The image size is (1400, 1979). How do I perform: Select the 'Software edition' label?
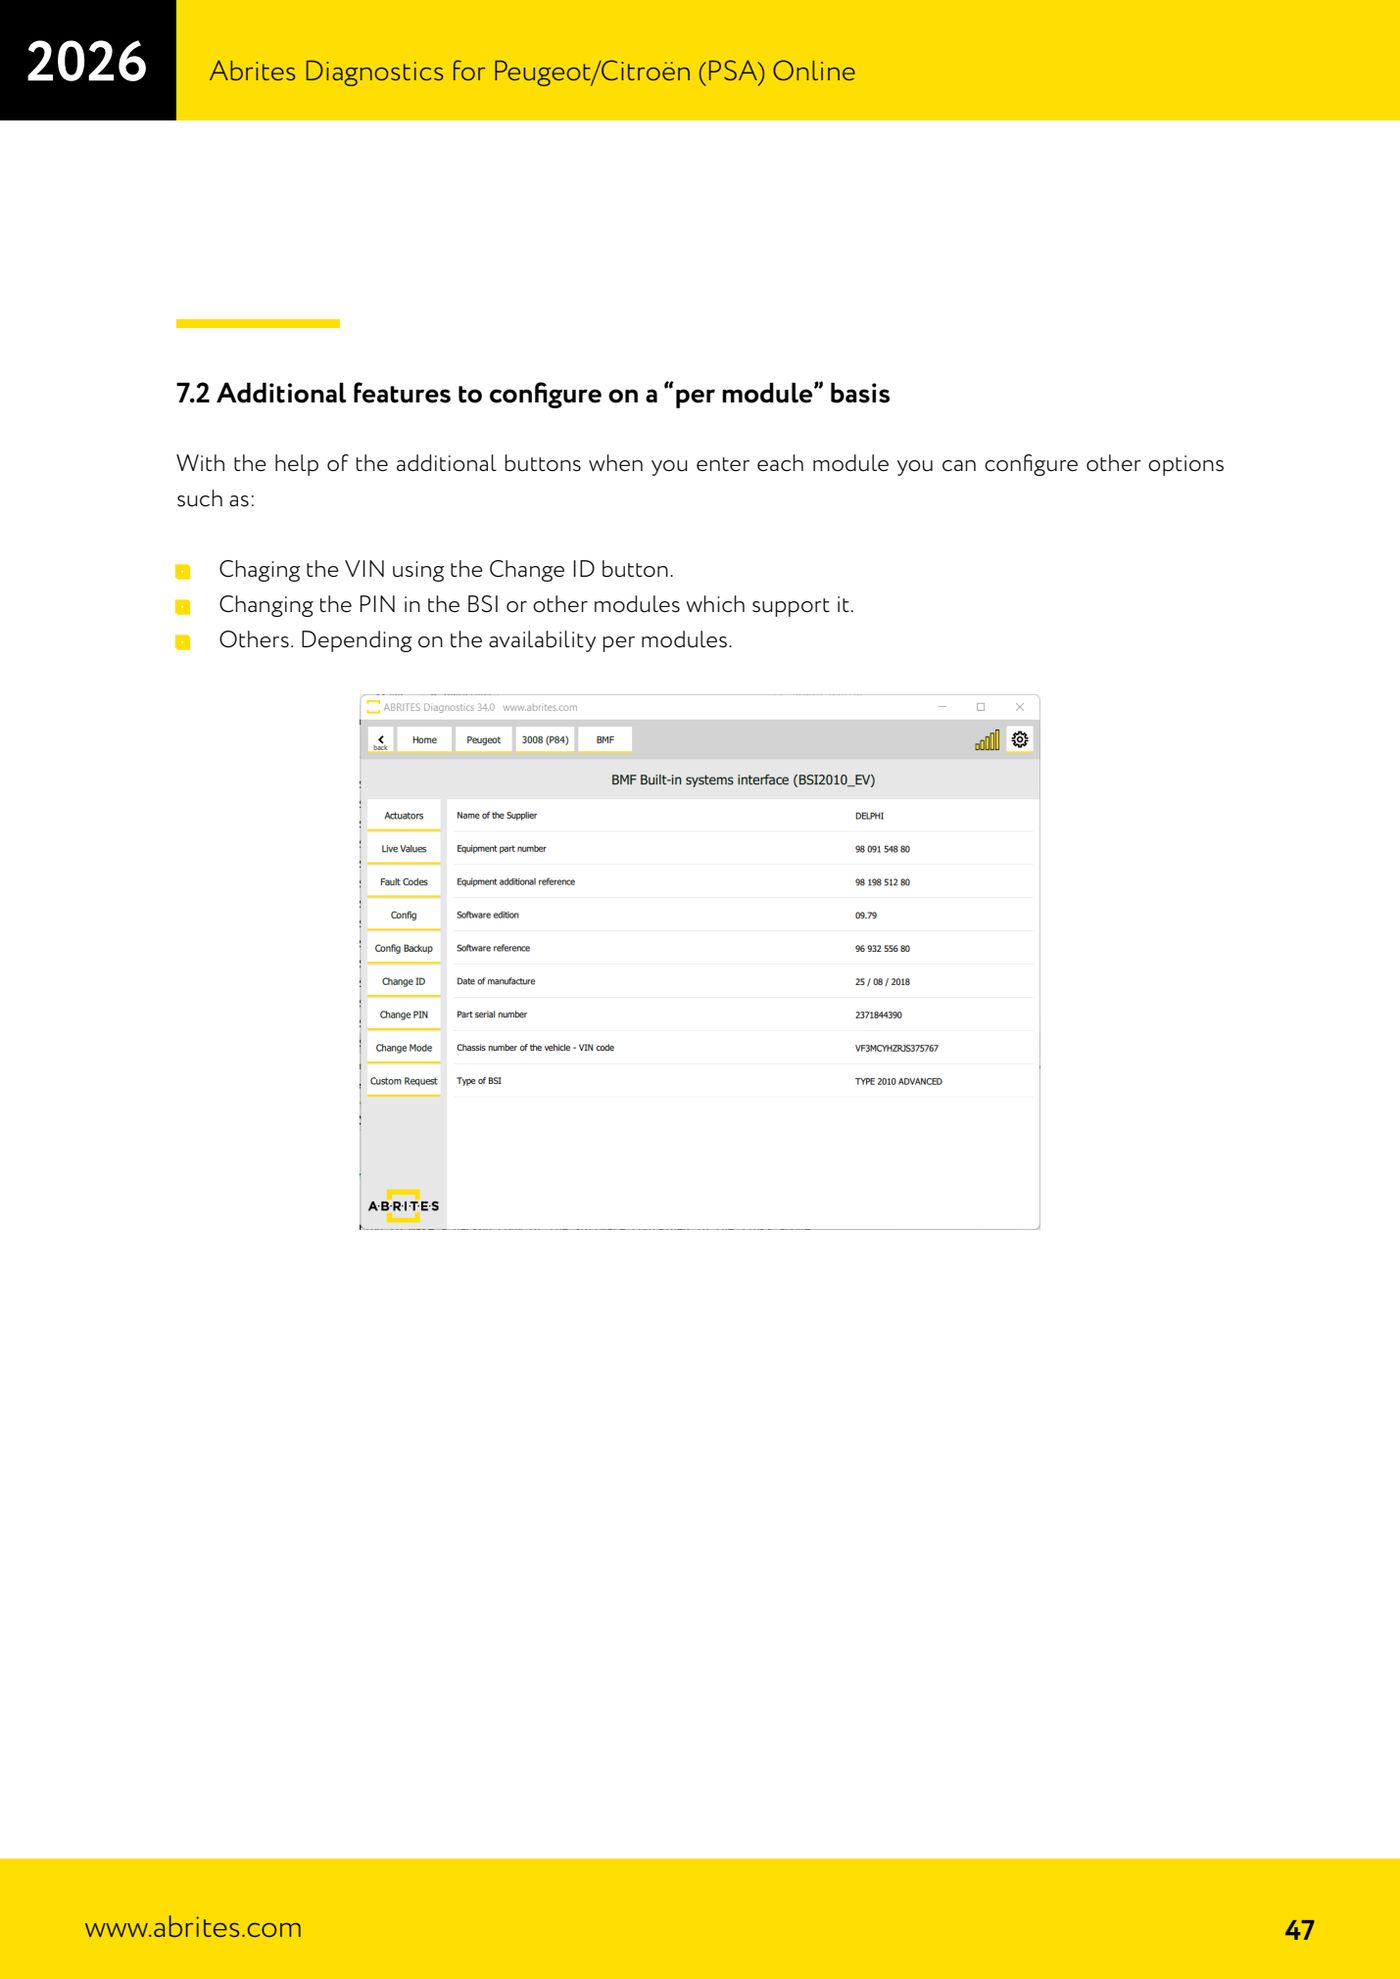click(488, 915)
